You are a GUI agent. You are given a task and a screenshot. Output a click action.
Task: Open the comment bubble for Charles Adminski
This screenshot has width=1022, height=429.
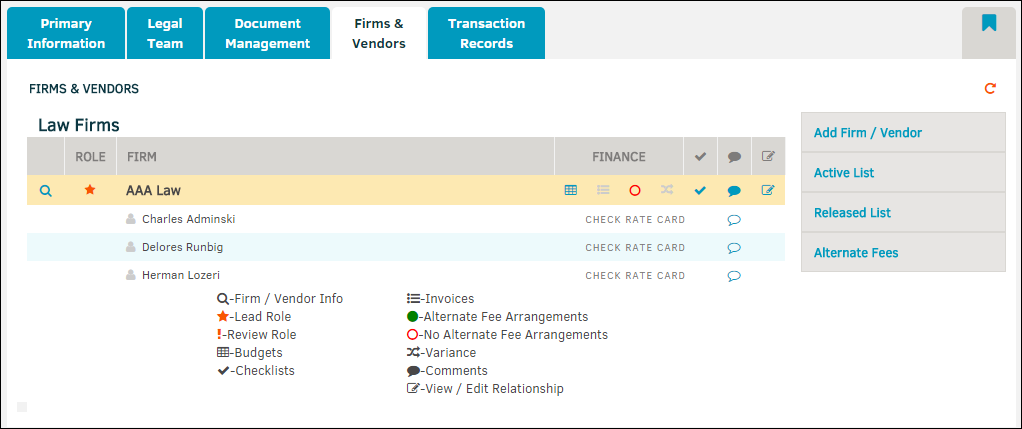734,220
